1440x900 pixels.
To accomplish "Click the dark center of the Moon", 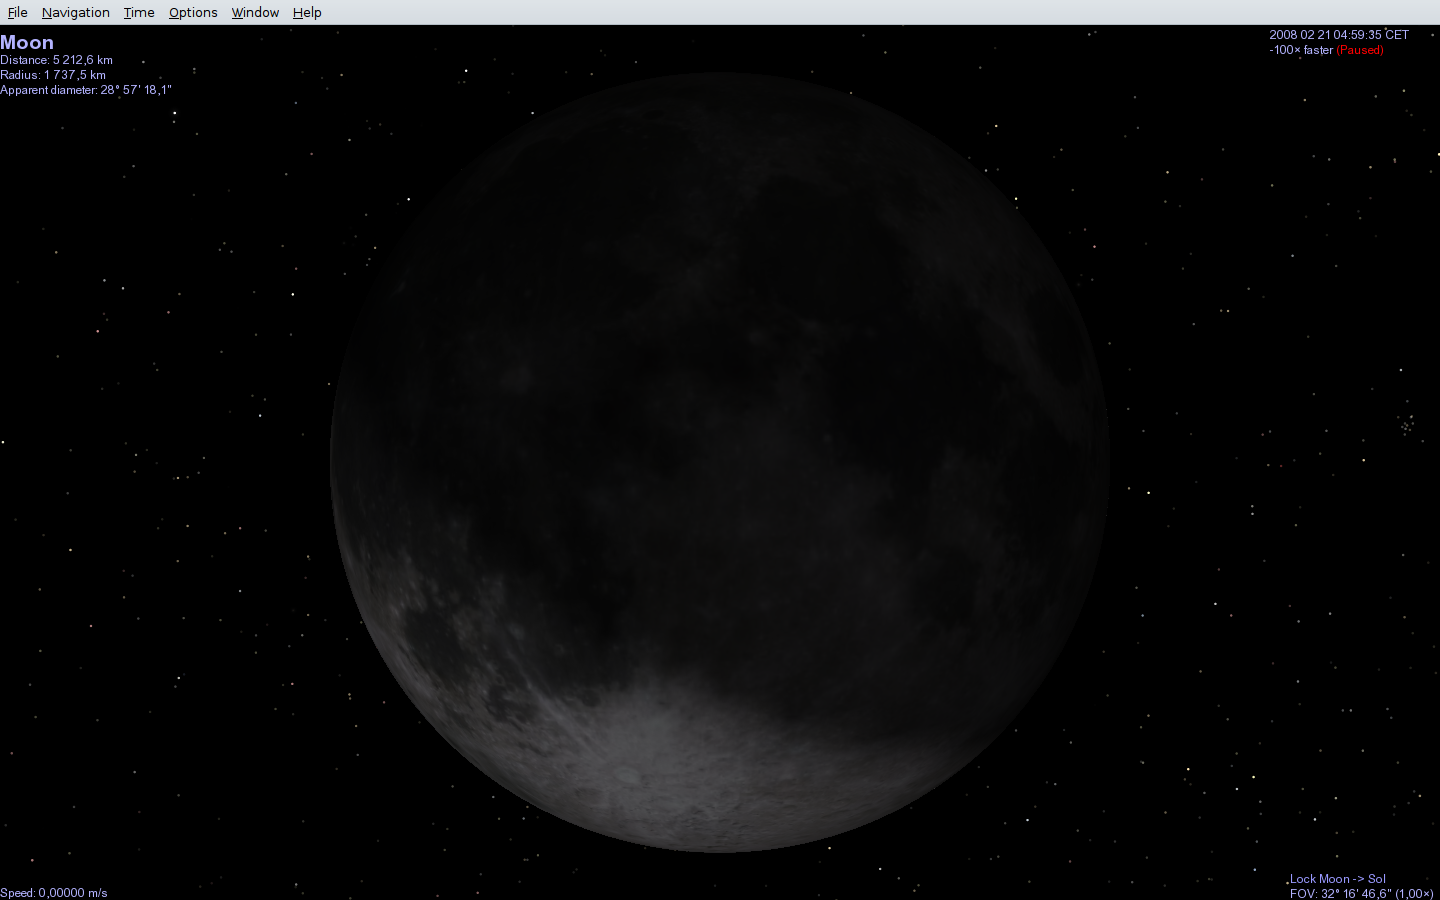I will pos(720,462).
